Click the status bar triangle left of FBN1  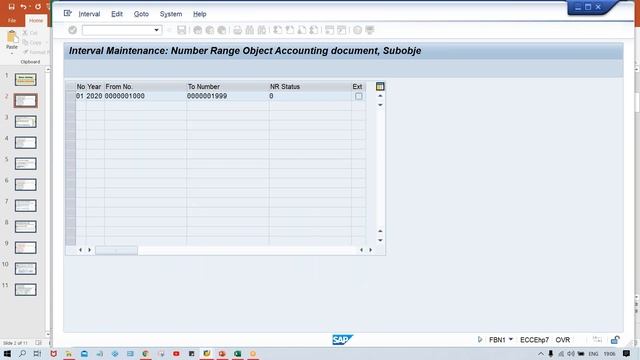(x=480, y=340)
